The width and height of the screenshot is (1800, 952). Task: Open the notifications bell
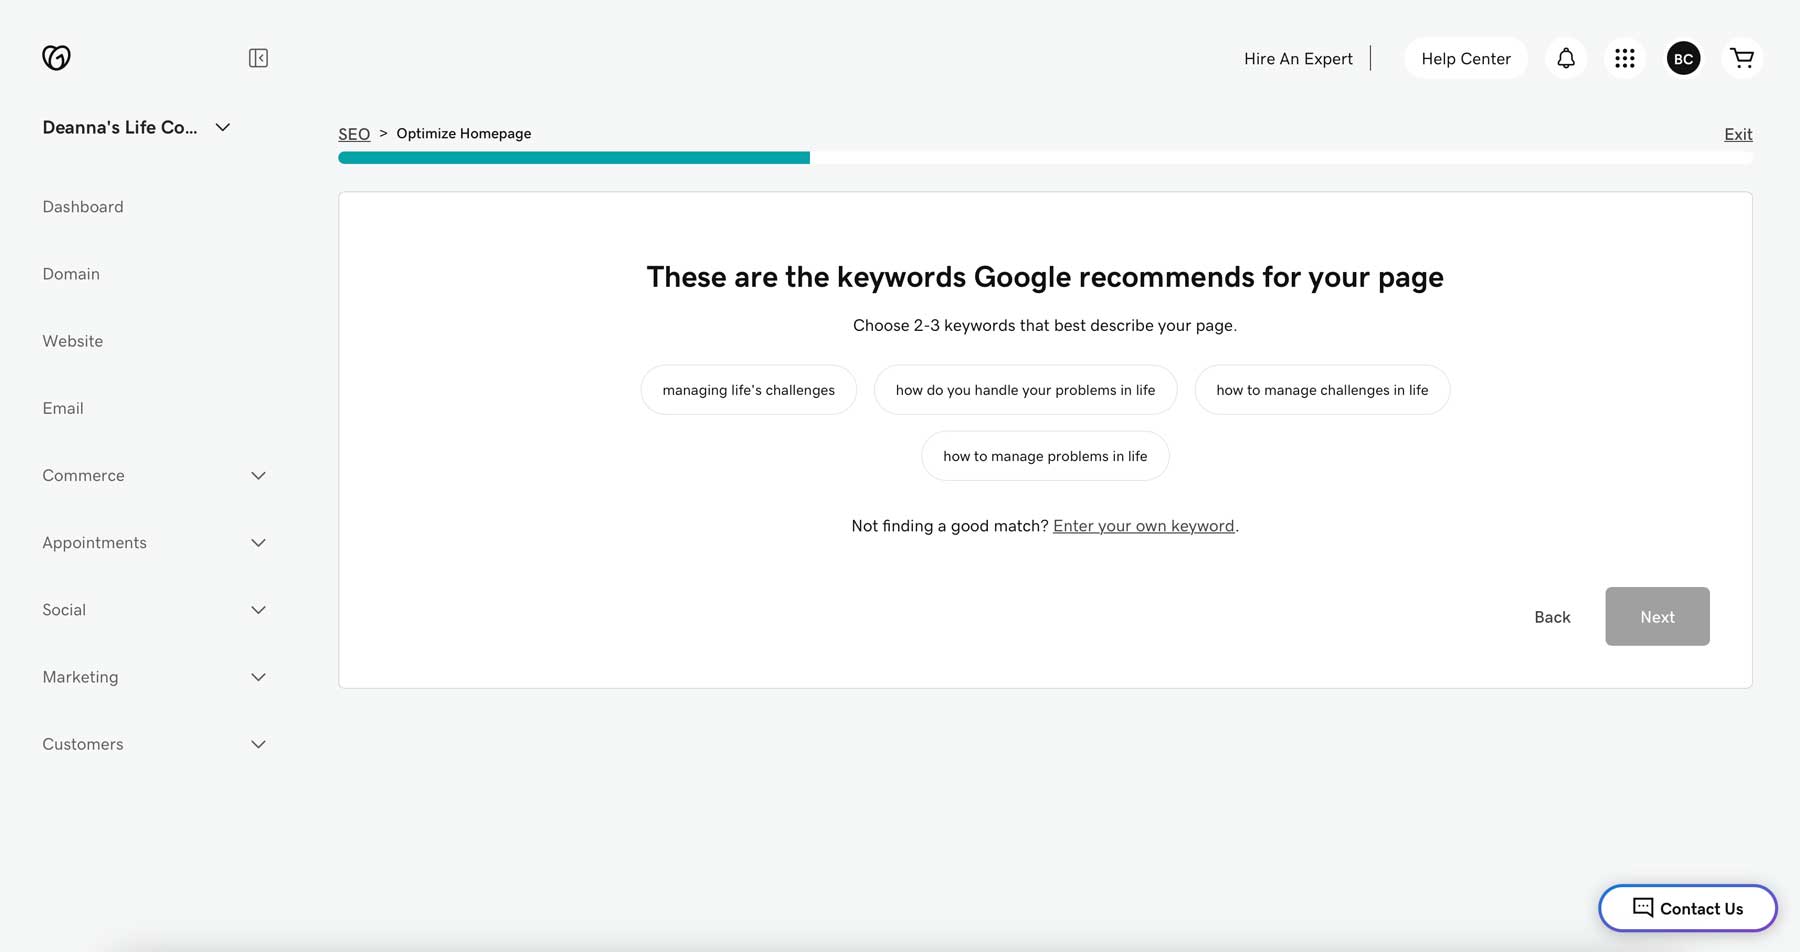click(x=1565, y=58)
